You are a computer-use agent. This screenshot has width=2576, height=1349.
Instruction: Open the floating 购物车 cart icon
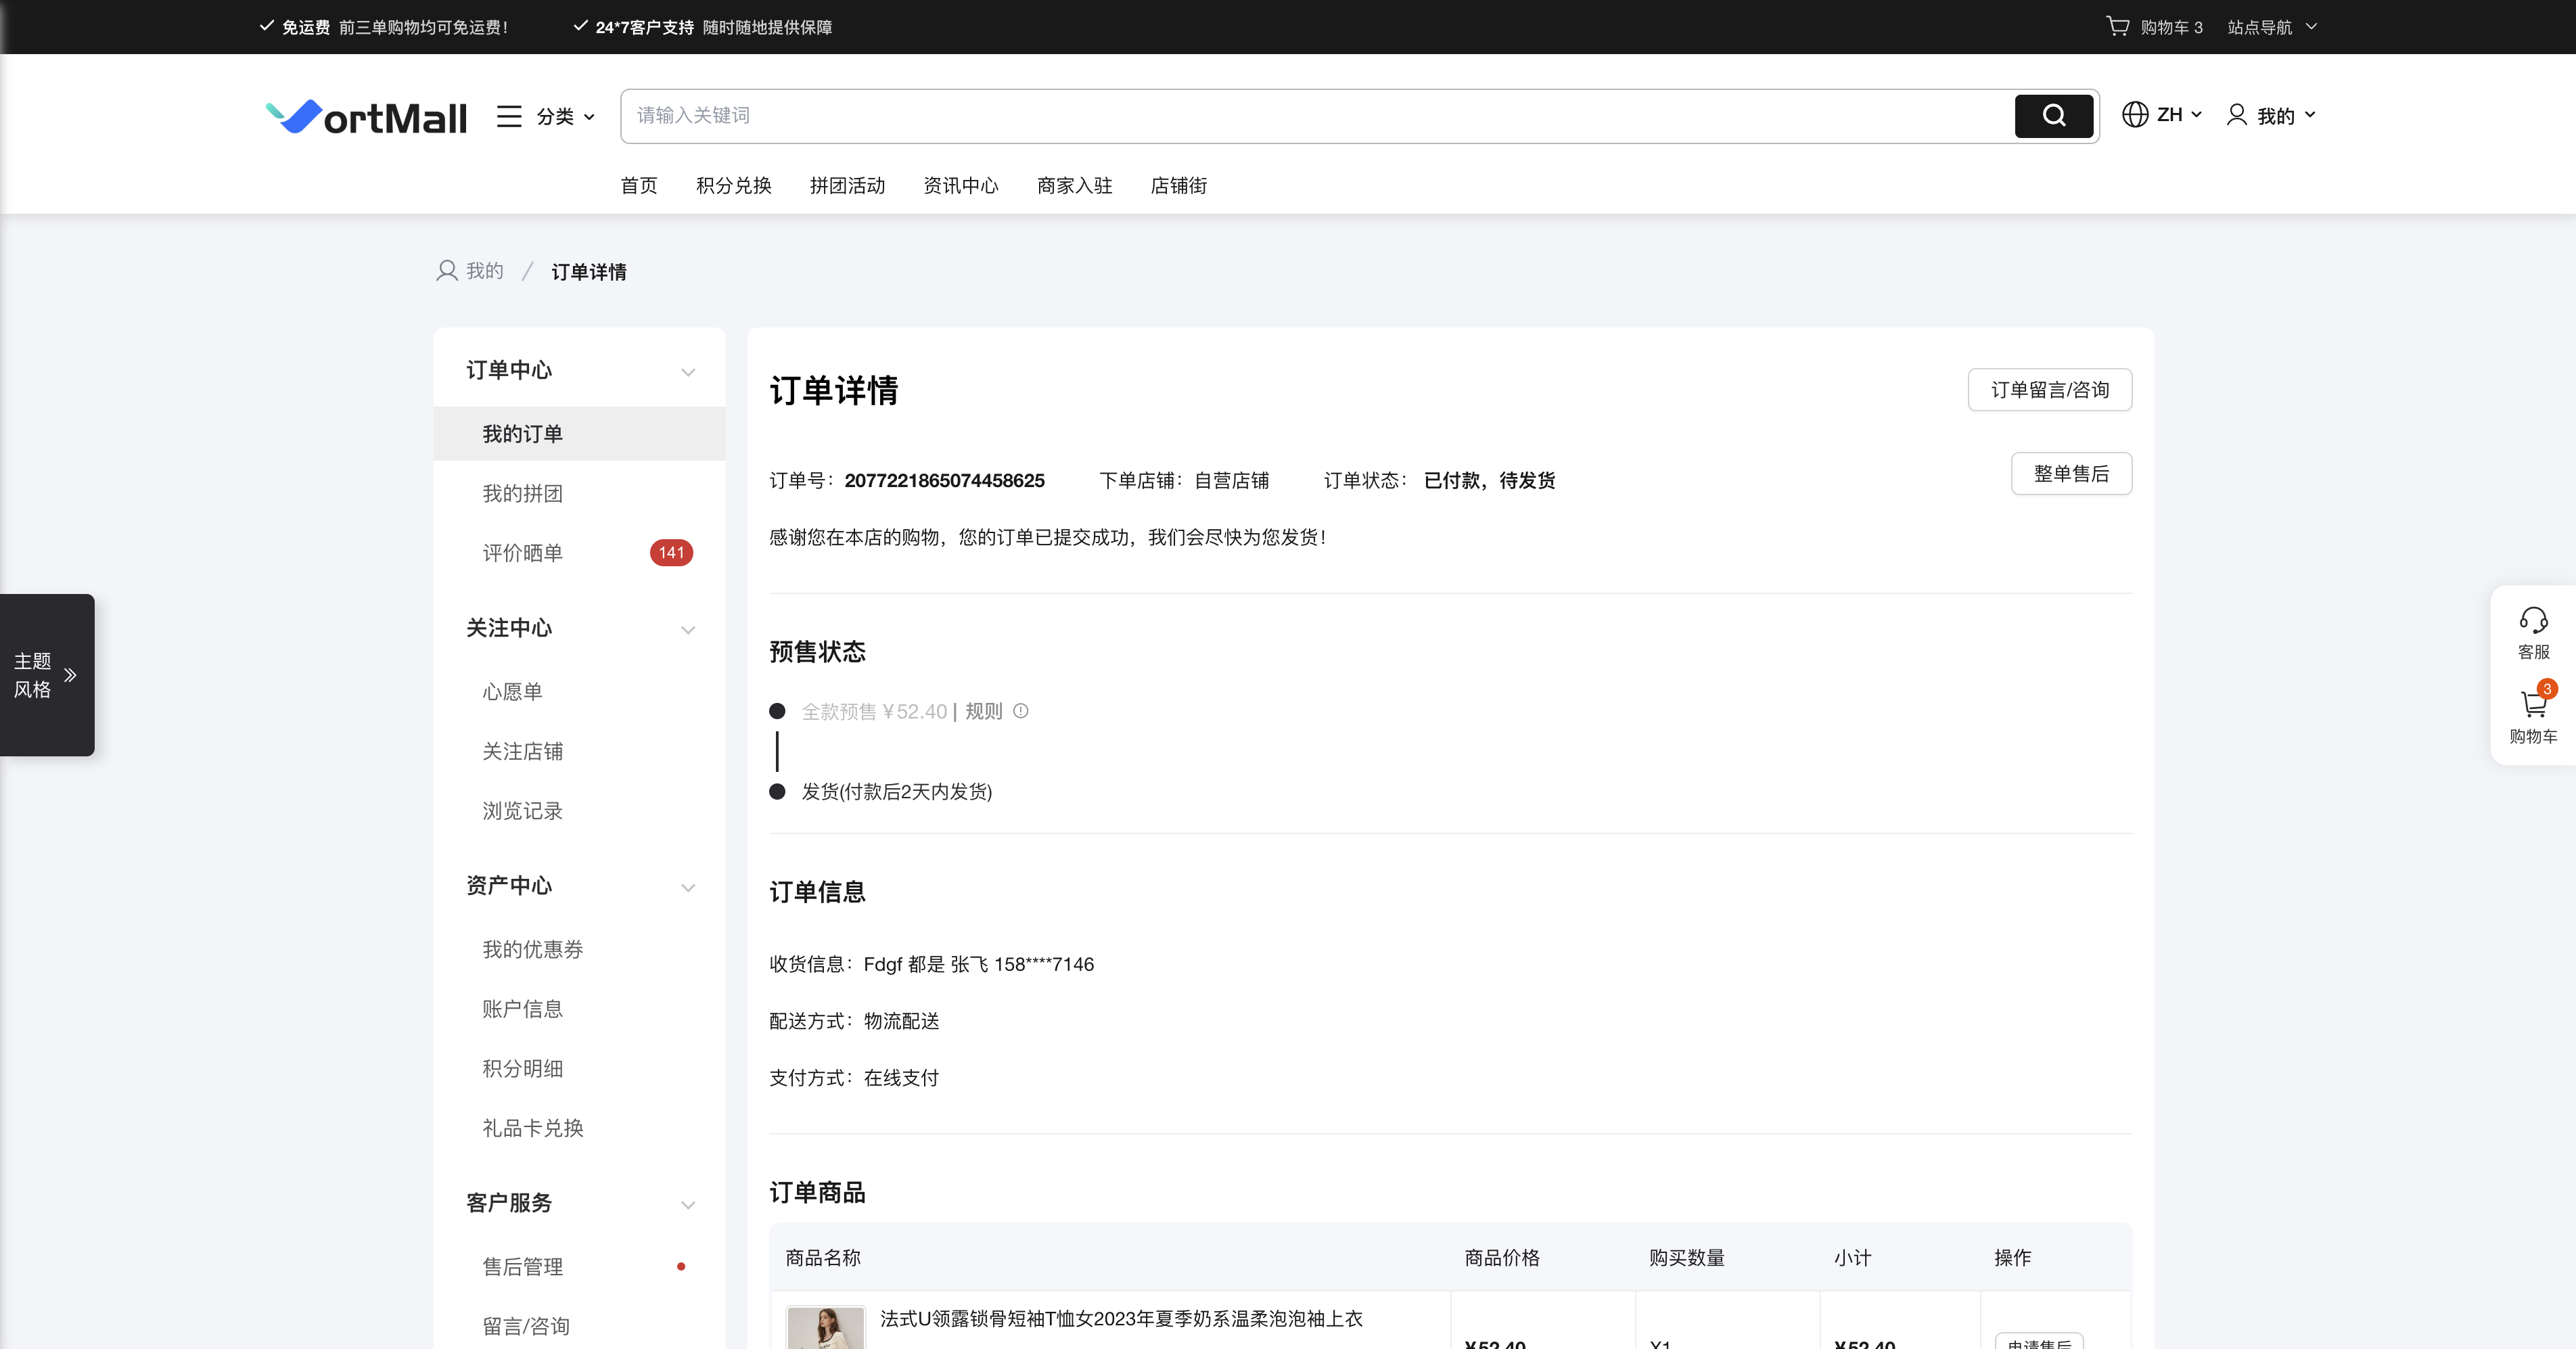tap(2533, 704)
